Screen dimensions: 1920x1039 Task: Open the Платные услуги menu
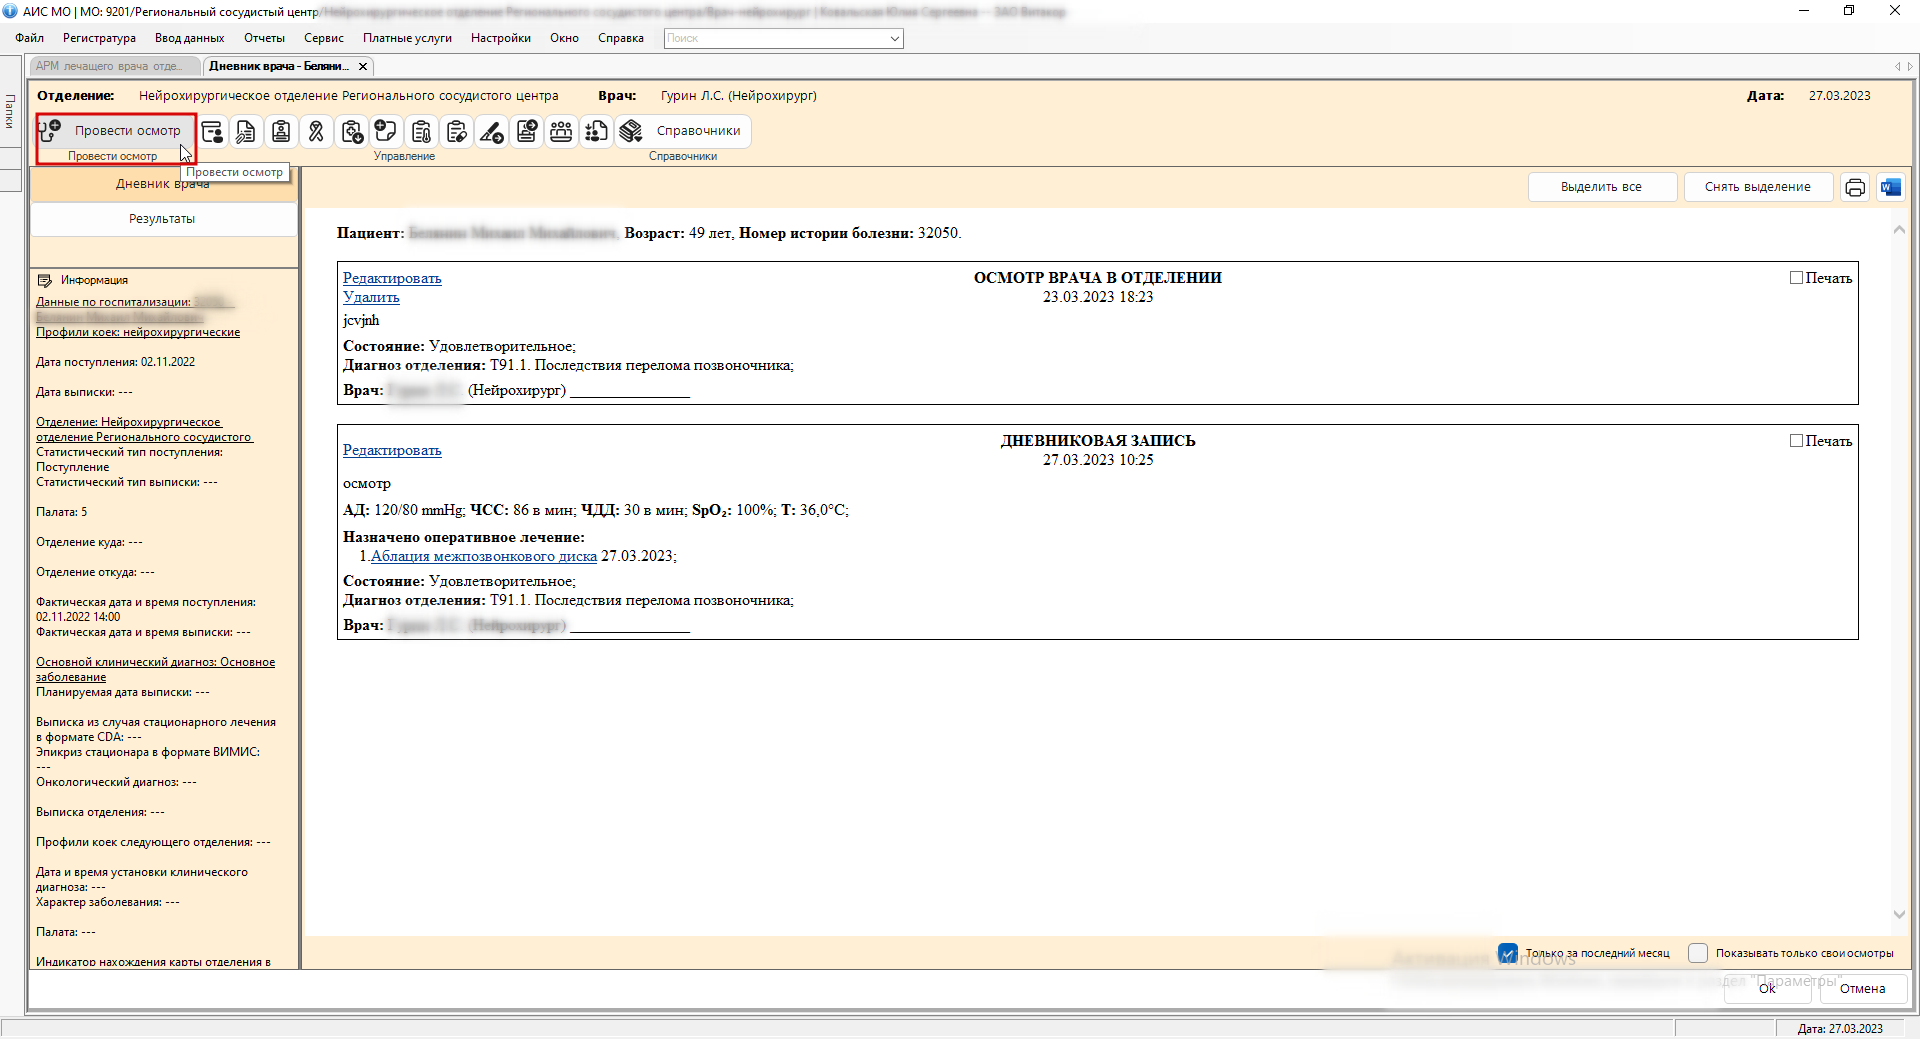tap(407, 38)
